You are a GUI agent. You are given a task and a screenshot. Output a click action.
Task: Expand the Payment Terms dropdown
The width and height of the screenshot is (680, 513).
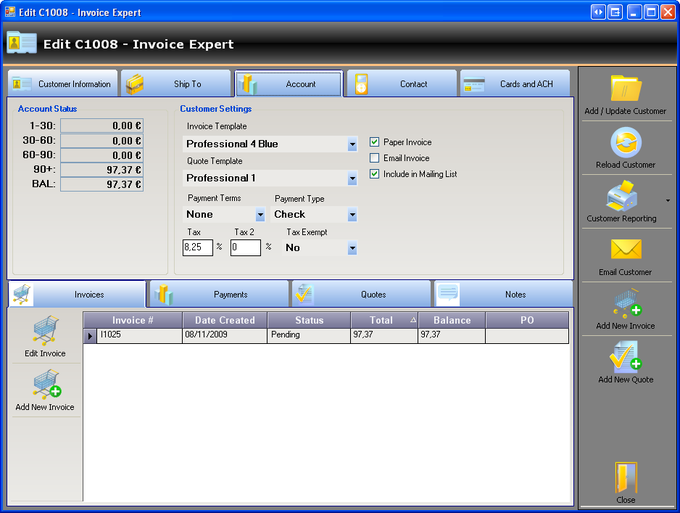point(260,214)
